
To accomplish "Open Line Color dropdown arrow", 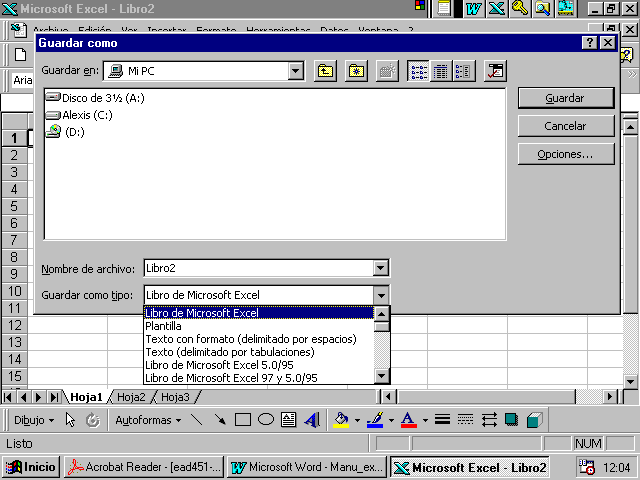I will click(391, 420).
